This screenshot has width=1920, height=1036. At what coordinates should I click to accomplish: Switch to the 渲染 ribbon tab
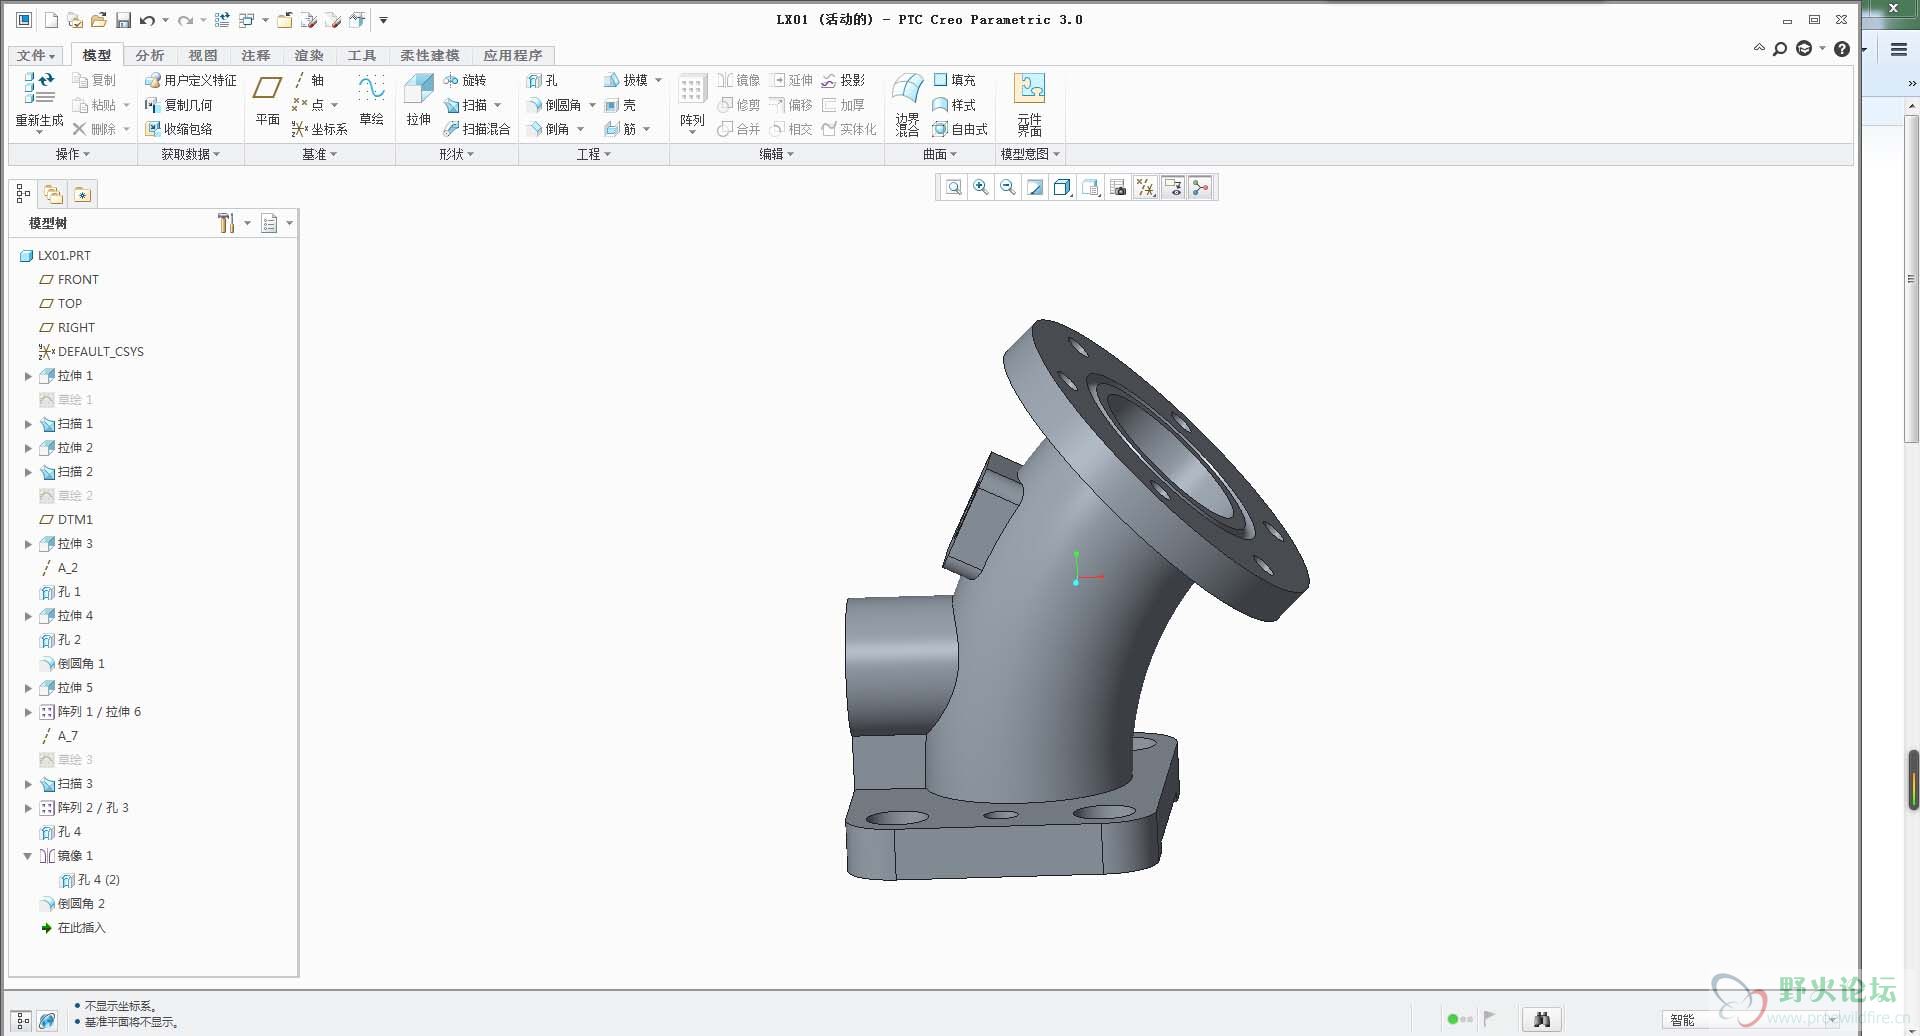309,56
